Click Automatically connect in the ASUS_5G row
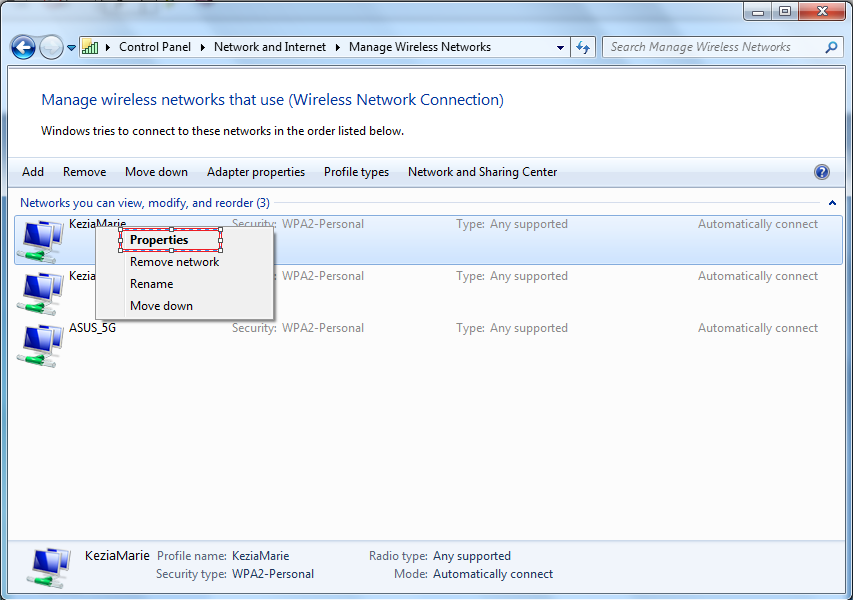The image size is (853, 600). click(x=758, y=328)
